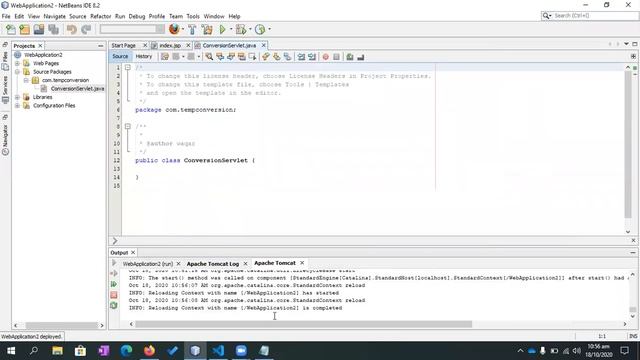Click the Previous Bookmark icon
The width and height of the screenshot is (640, 360).
click(266, 57)
